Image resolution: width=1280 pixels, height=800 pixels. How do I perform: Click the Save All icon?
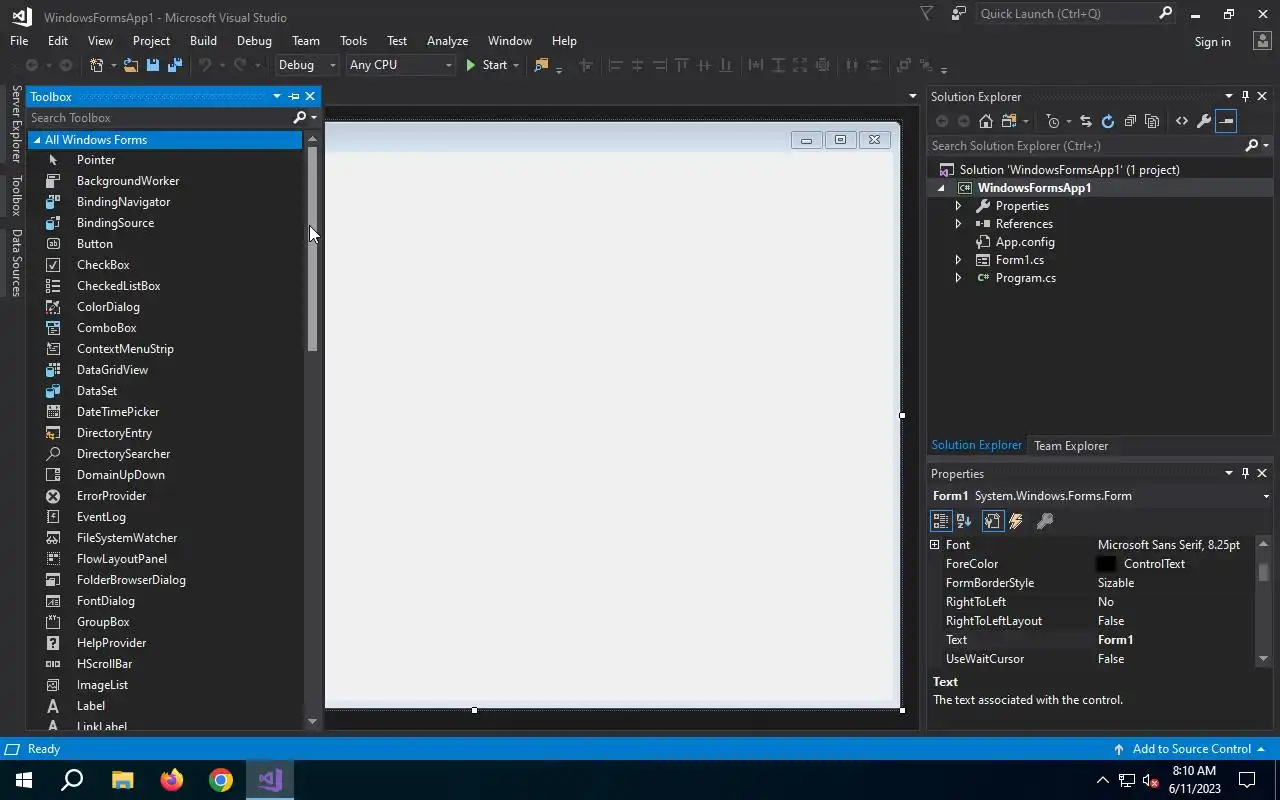(174, 65)
